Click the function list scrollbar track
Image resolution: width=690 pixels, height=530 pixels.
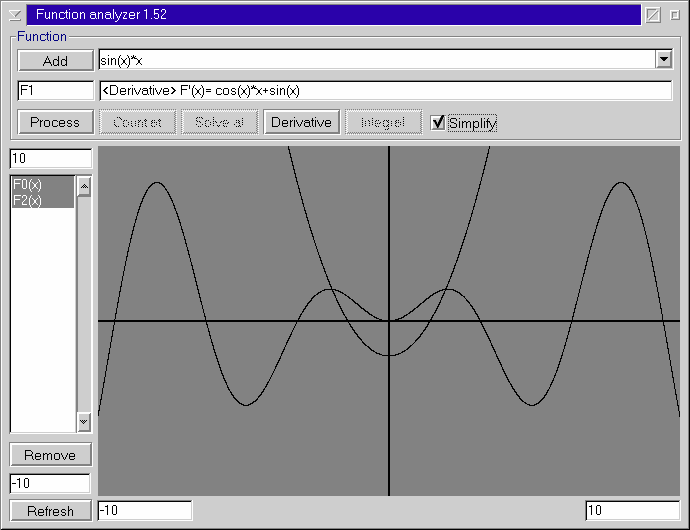(84, 304)
